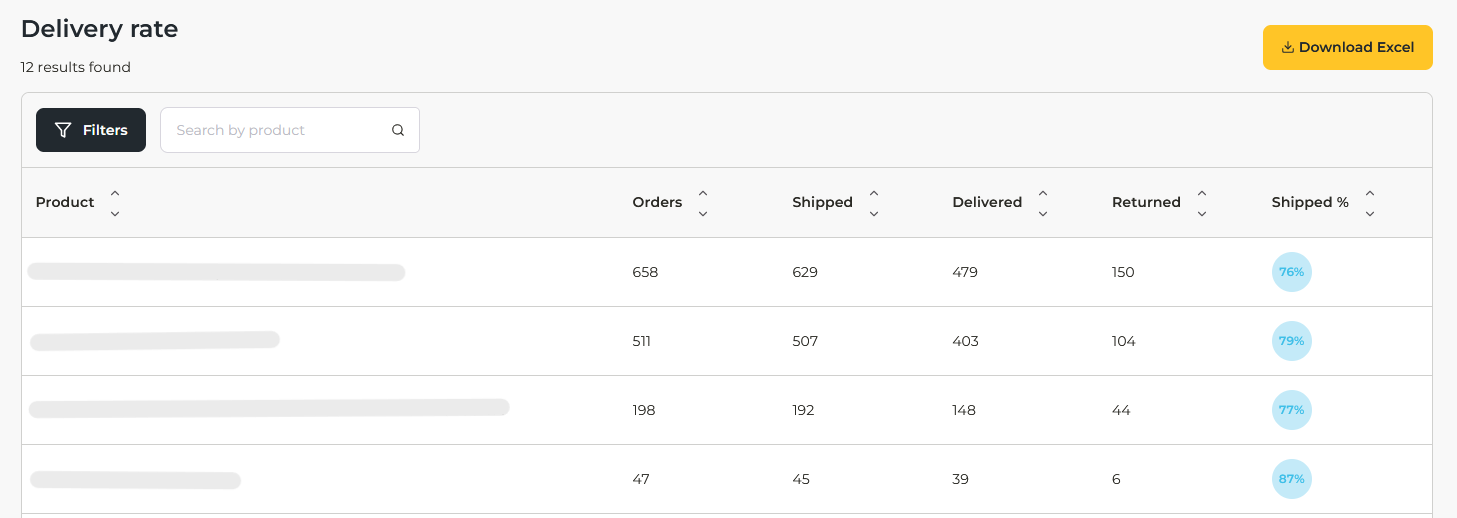Click the search magnifier icon

[398, 130]
